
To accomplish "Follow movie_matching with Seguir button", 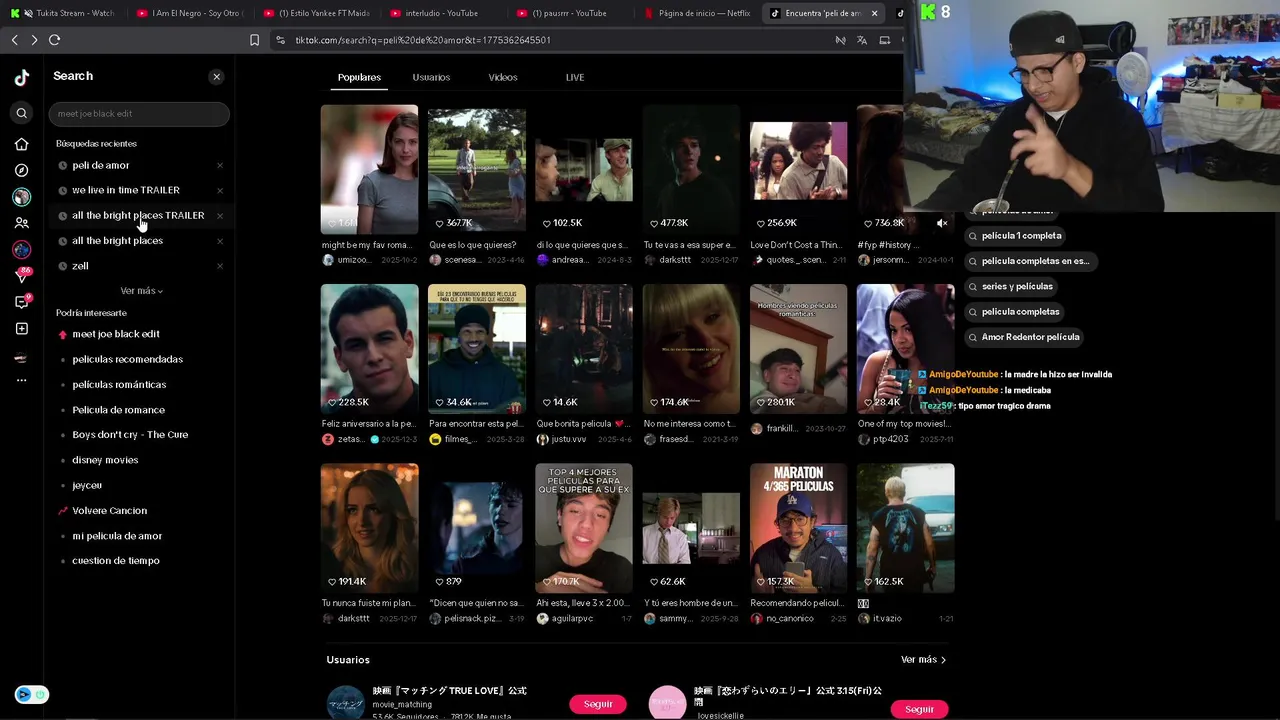I will (598, 704).
